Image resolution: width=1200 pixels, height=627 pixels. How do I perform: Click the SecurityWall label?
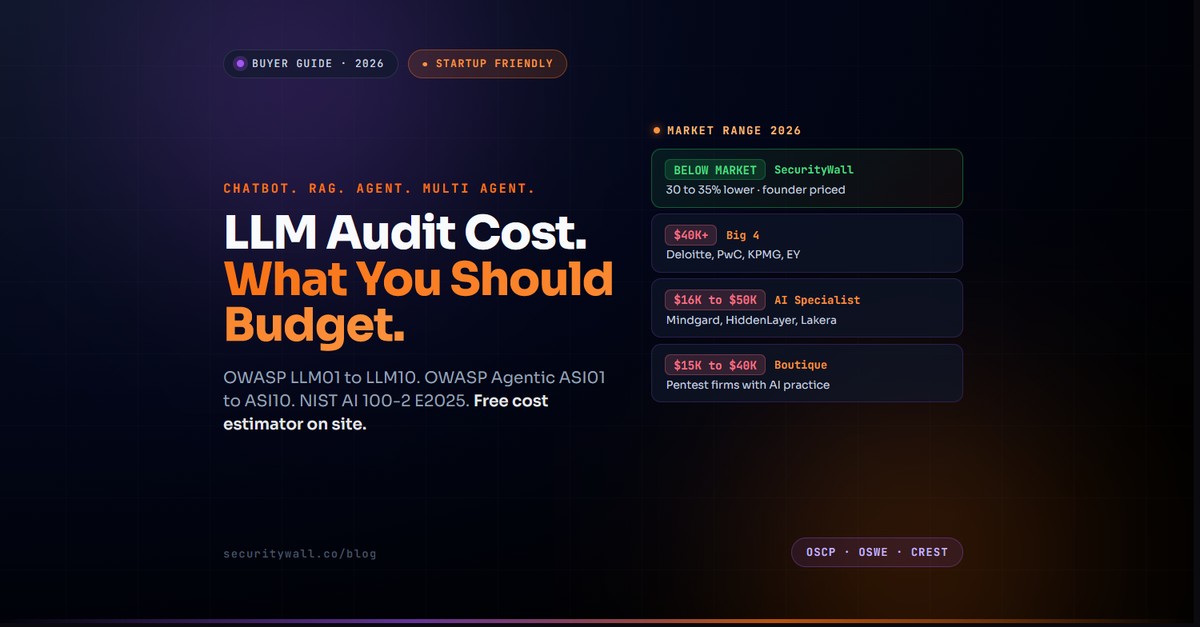pyautogui.click(x=814, y=170)
